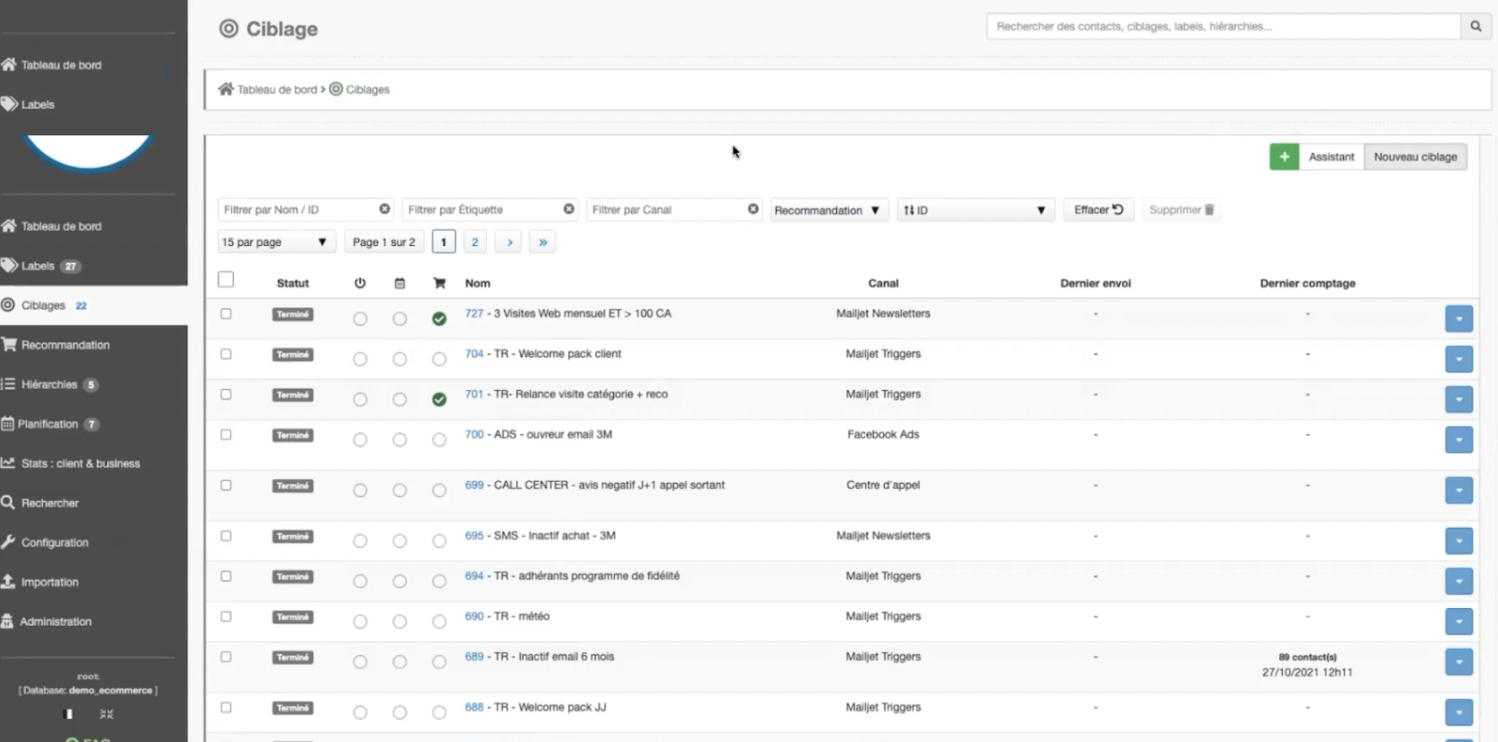
Task: Click the 89 contact(s) count text
Action: tap(1307, 657)
